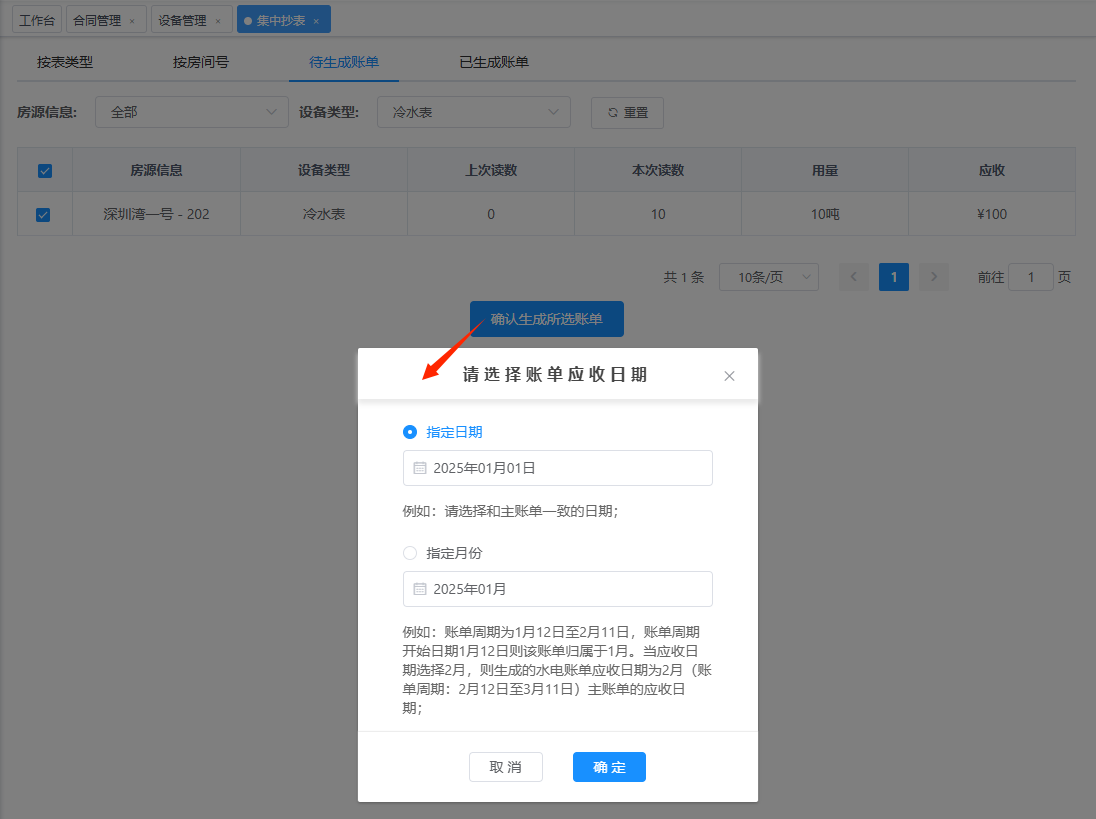Click the 确定 button in dialog
The height and width of the screenshot is (819, 1096).
click(609, 767)
